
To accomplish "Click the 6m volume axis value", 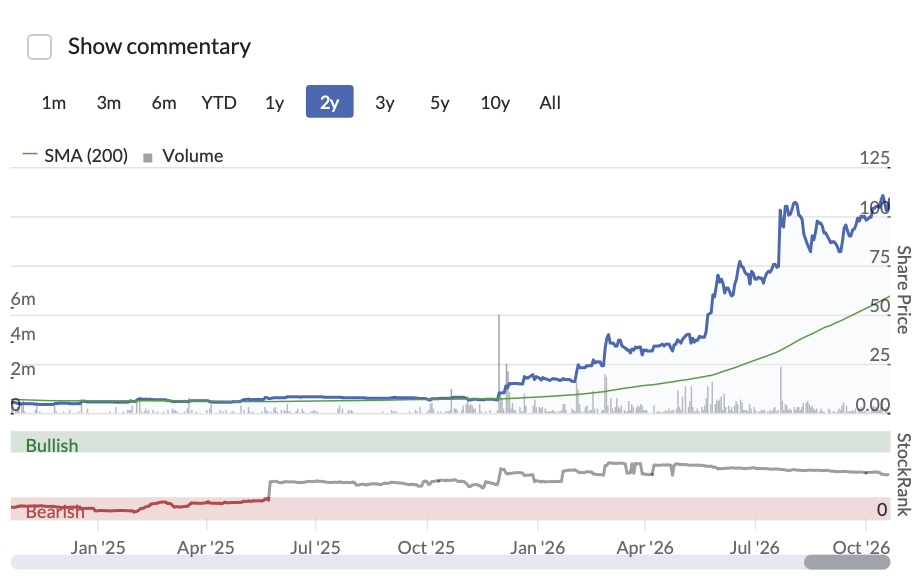I will pyautogui.click(x=24, y=299).
